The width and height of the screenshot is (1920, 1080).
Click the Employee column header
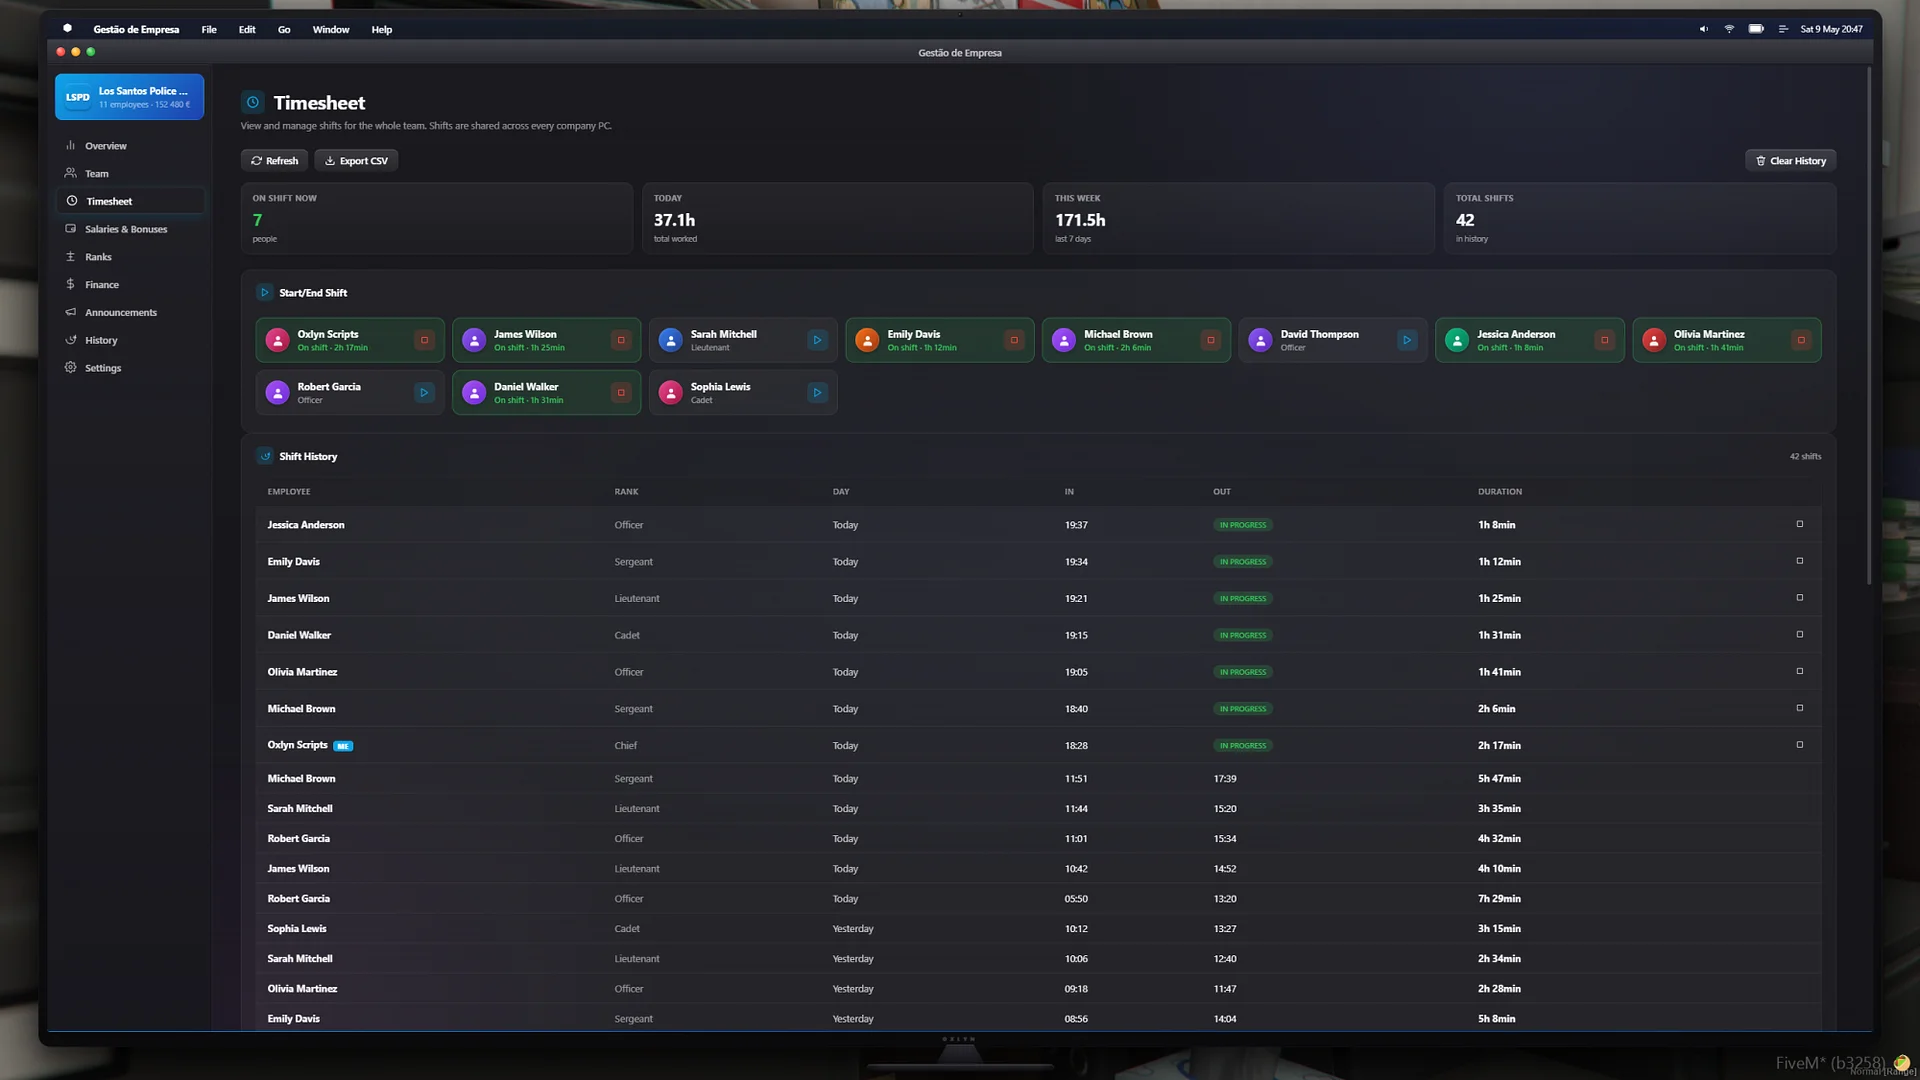click(x=289, y=492)
